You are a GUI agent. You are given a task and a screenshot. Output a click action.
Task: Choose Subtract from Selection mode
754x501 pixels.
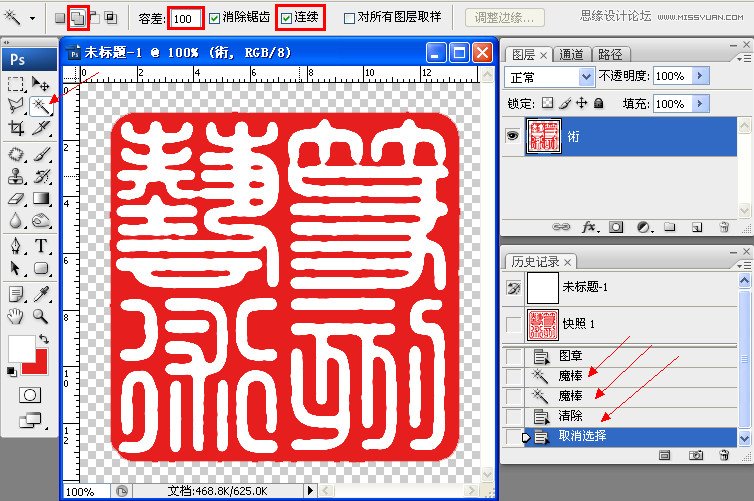pyautogui.click(x=95, y=18)
